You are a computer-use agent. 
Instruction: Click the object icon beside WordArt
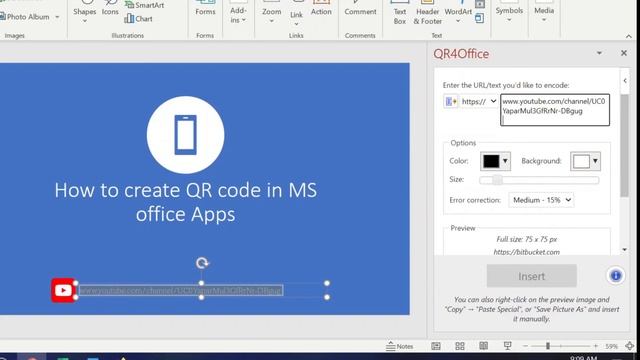click(480, 18)
